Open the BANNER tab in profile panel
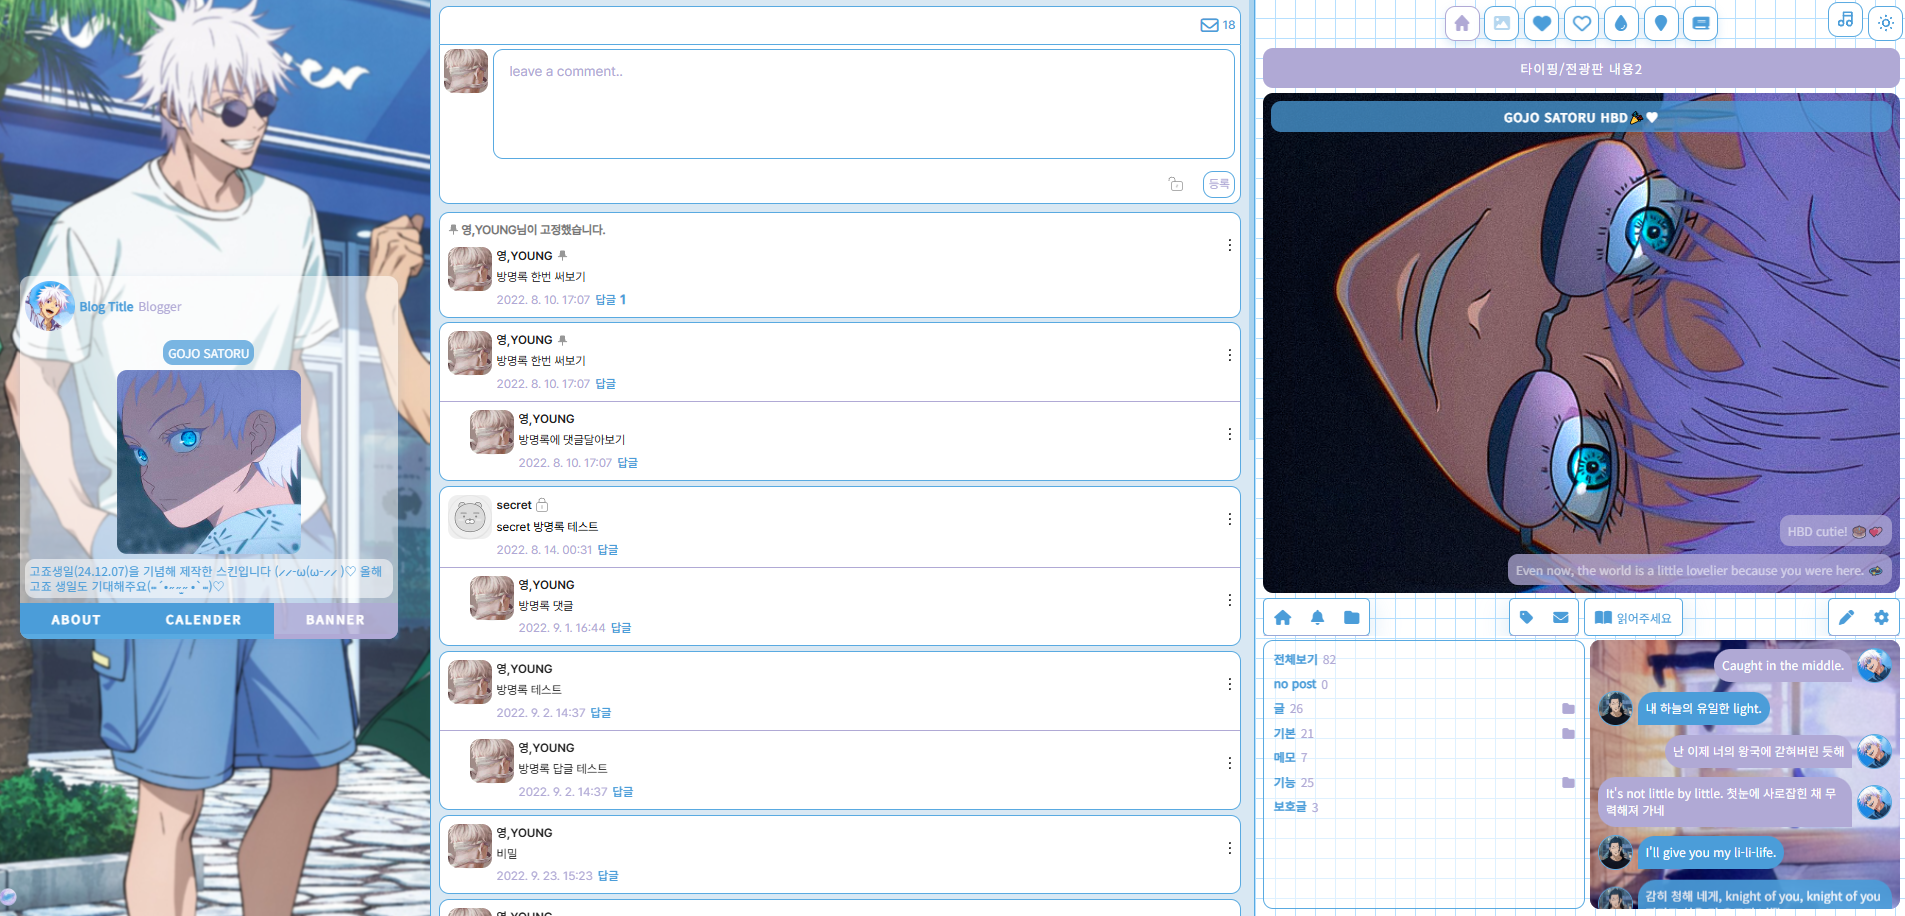The height and width of the screenshot is (916, 1905). pos(335,620)
